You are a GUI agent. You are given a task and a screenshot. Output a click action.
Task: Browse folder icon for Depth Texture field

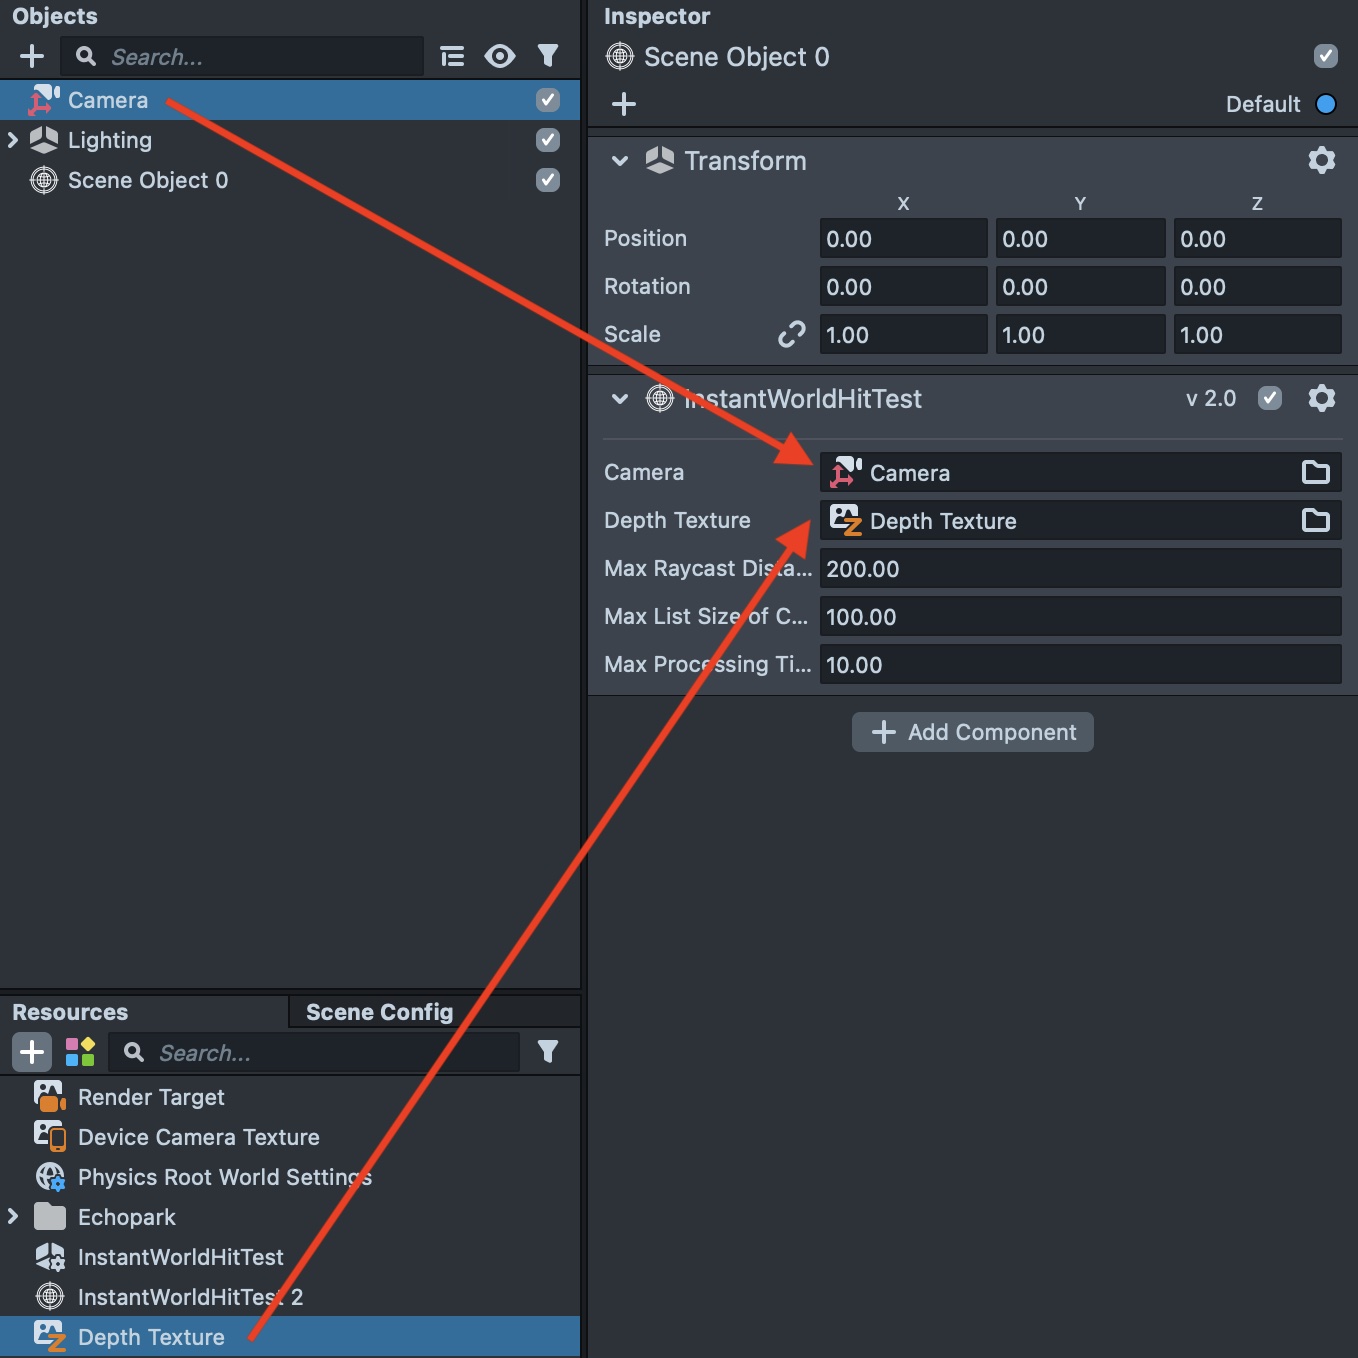[x=1315, y=520]
